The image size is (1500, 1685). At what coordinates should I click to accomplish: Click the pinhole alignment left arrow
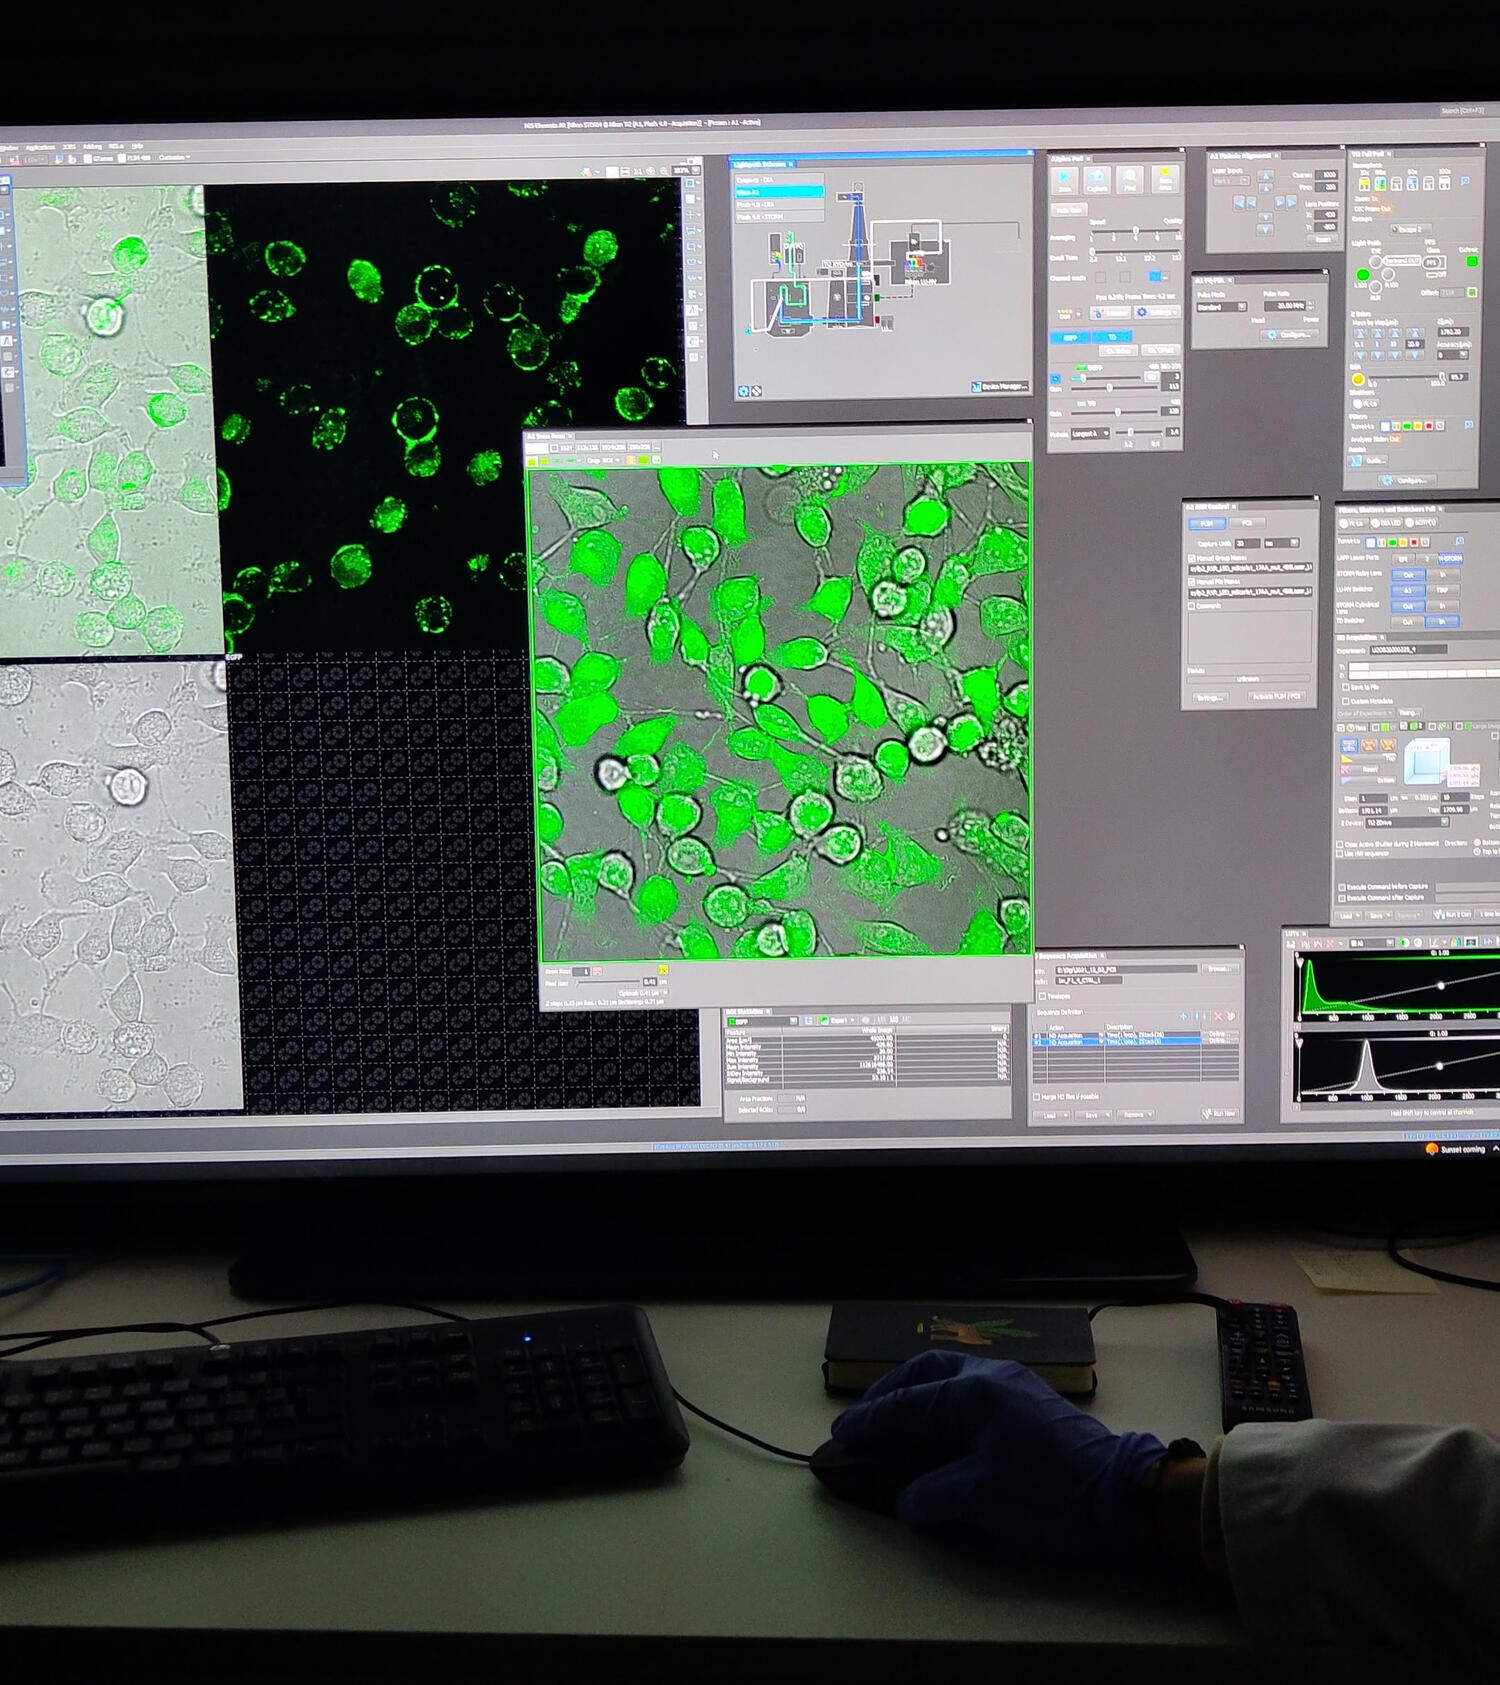coord(1240,203)
